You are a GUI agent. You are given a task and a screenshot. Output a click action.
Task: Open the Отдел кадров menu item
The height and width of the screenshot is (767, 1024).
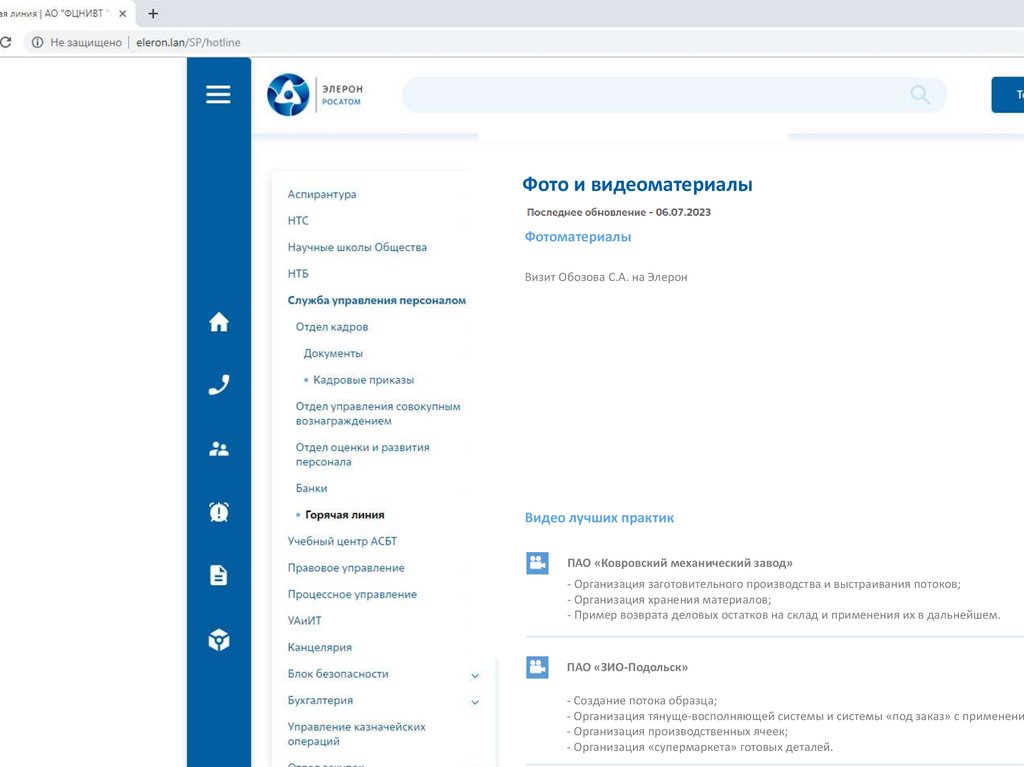tap(331, 326)
